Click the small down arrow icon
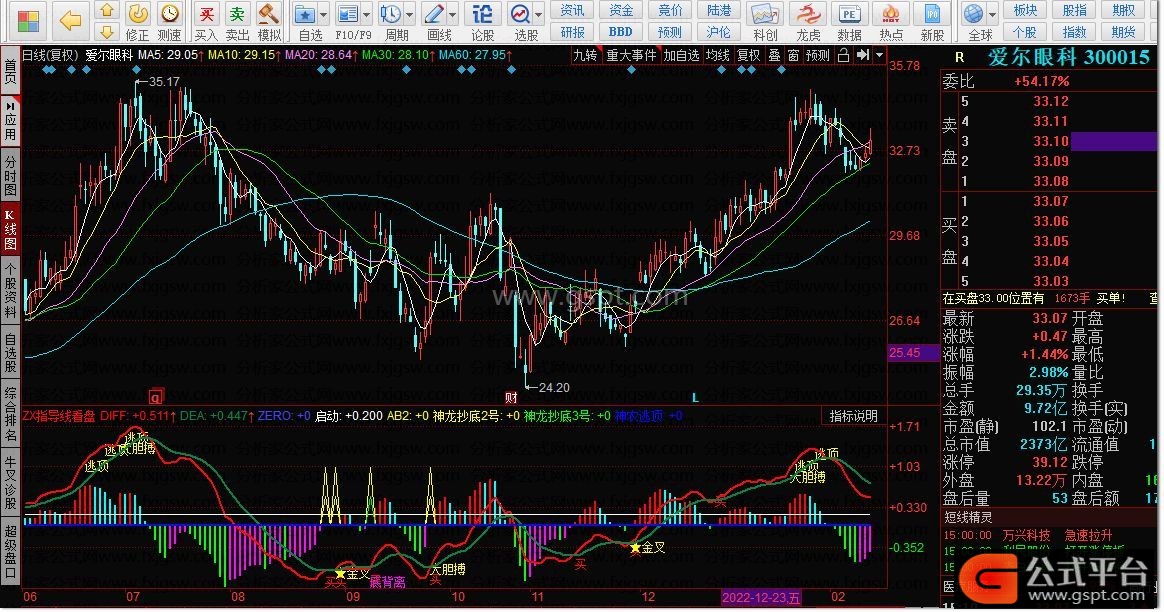 (108, 32)
